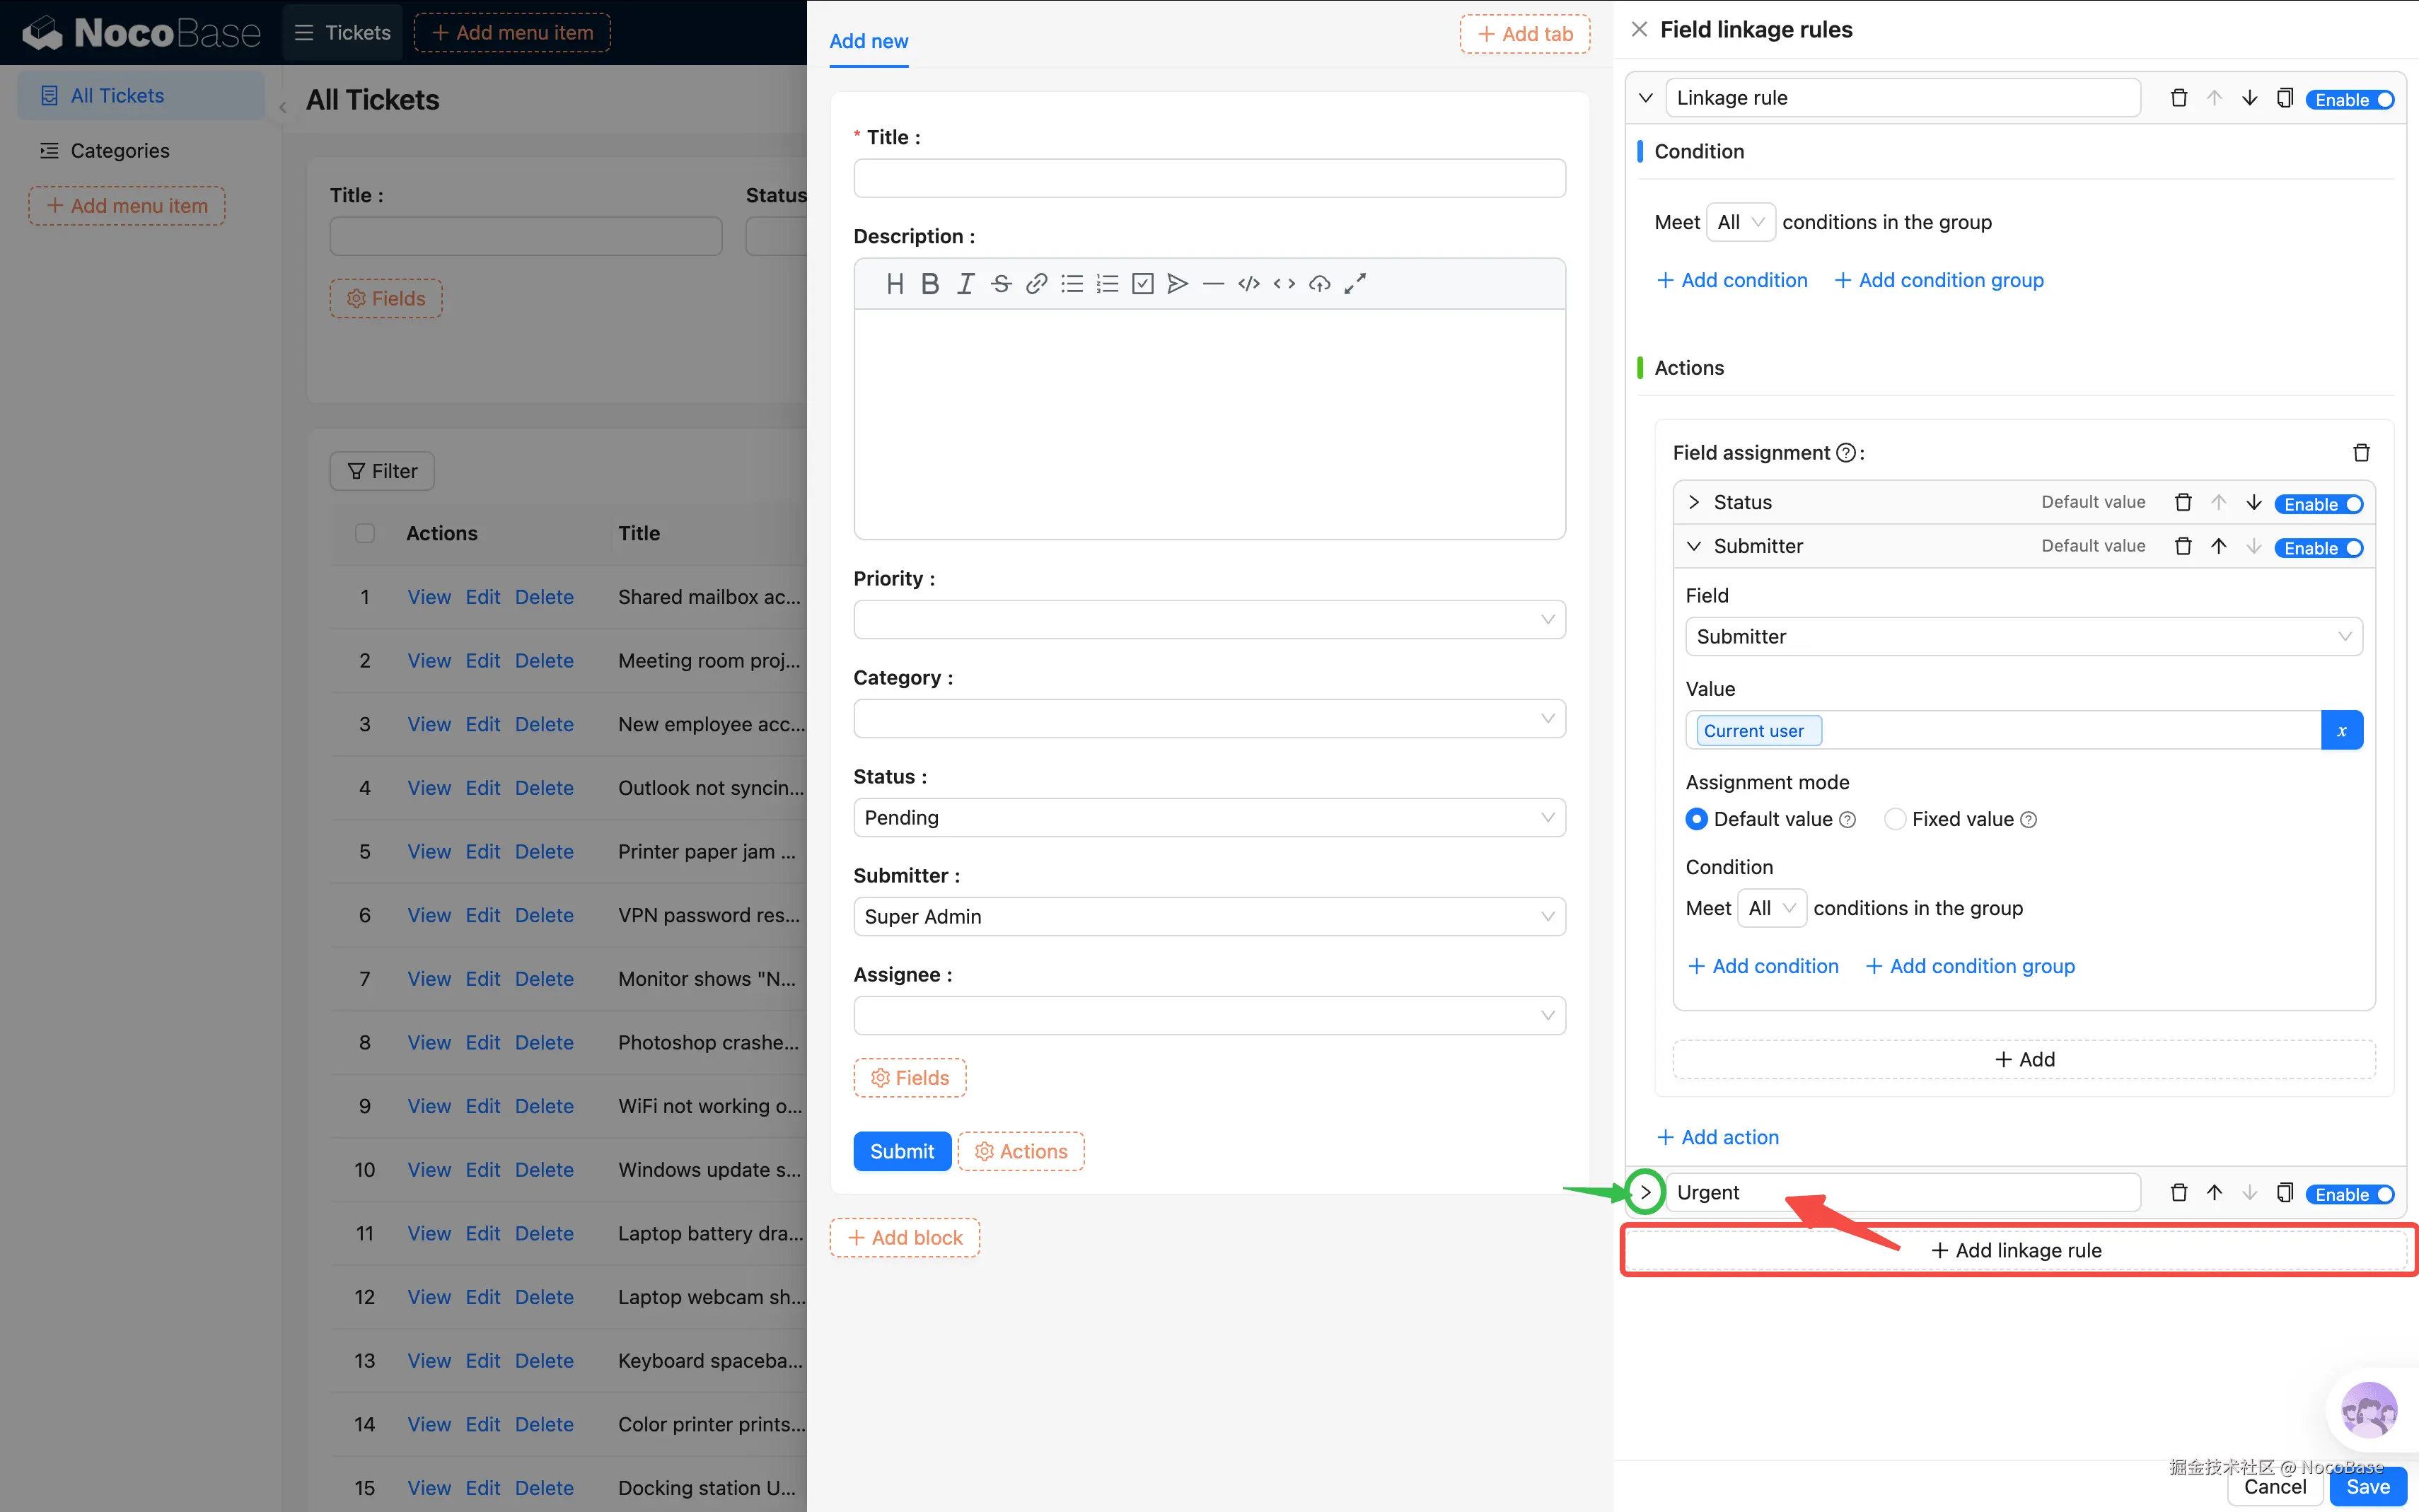2419x1512 pixels.
Task: Open variable selector for Value field
Action: (2342, 731)
